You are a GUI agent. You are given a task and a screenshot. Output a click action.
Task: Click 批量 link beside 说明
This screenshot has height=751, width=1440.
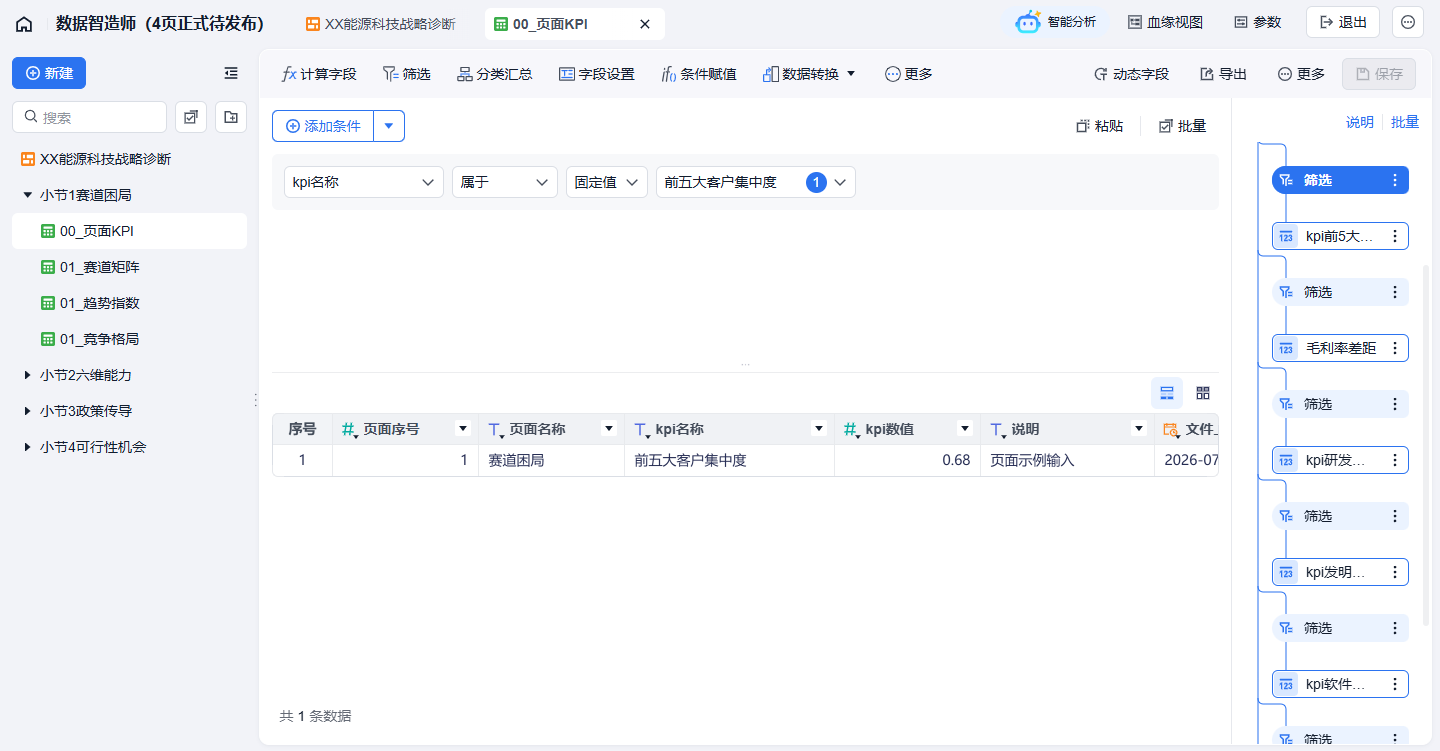click(x=1405, y=122)
